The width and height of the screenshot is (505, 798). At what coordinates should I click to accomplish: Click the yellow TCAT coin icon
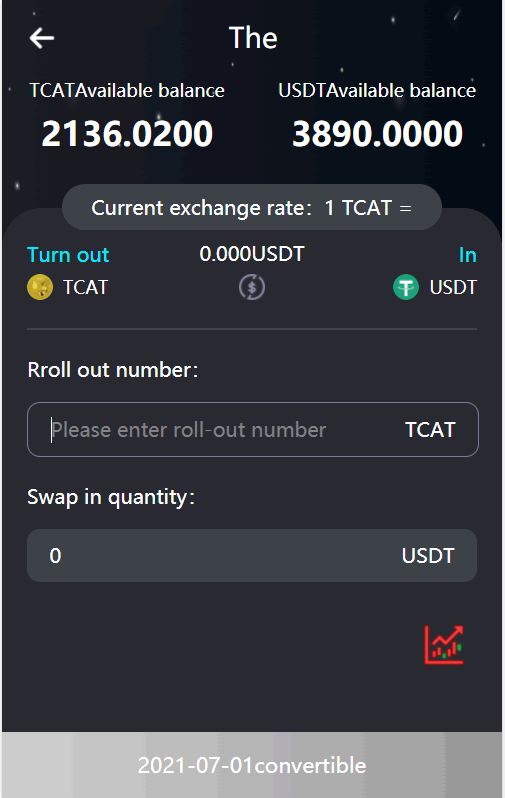click(x=40, y=287)
